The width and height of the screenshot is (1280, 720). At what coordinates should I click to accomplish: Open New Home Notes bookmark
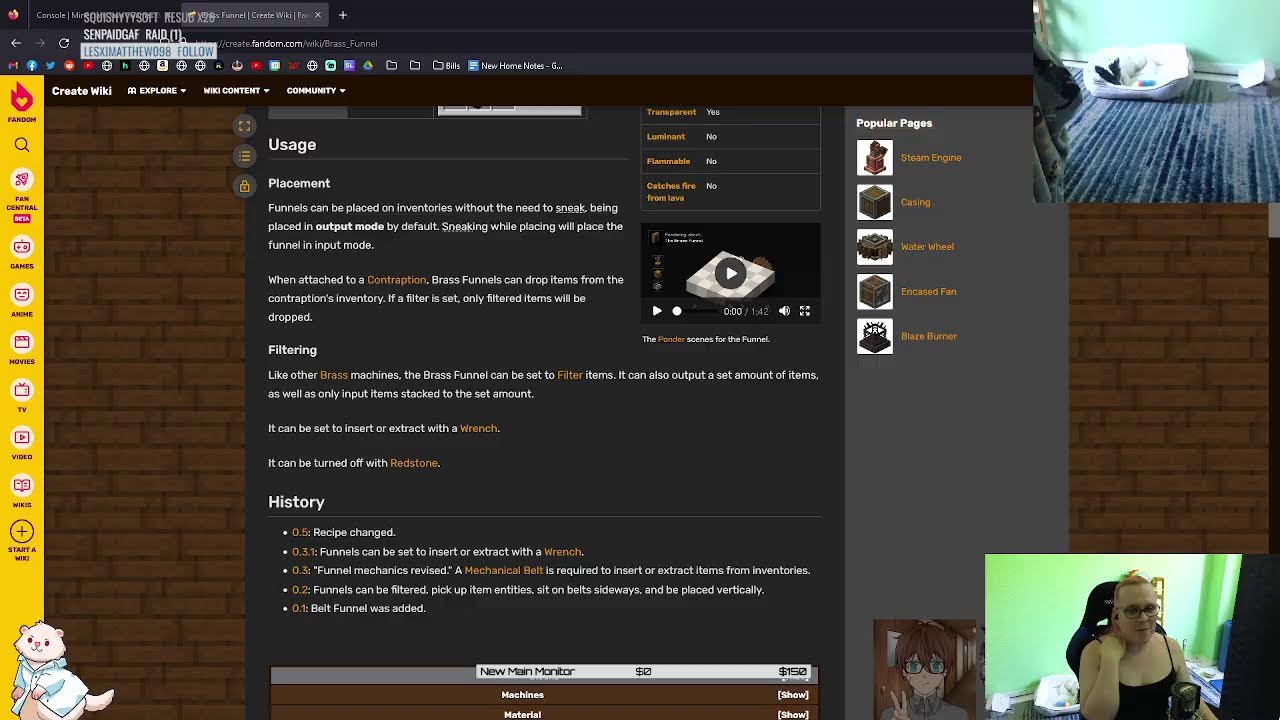tap(515, 66)
